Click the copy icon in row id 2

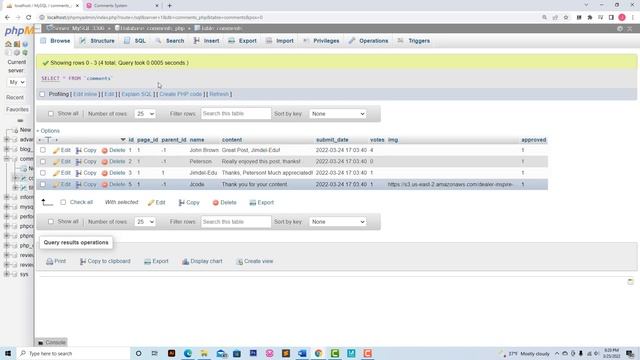point(79,162)
